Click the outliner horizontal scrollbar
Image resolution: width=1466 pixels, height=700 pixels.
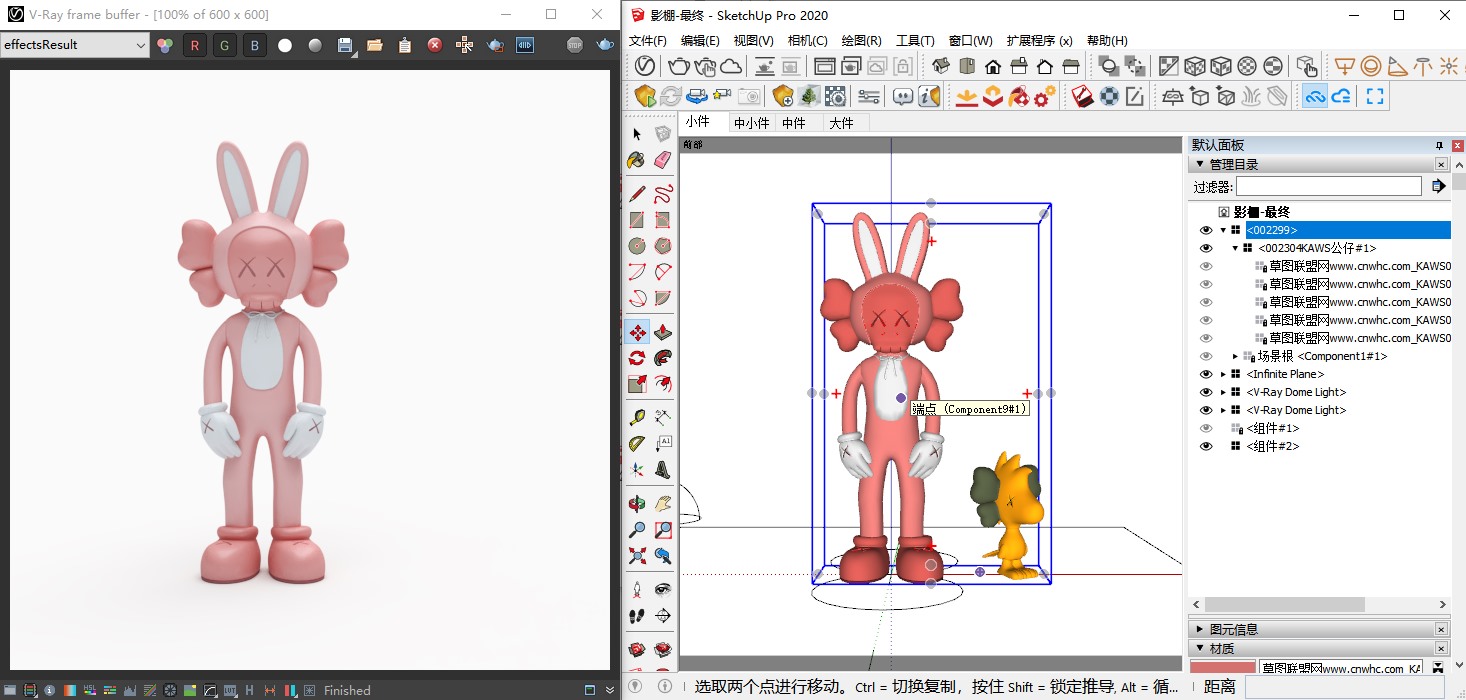point(1285,605)
